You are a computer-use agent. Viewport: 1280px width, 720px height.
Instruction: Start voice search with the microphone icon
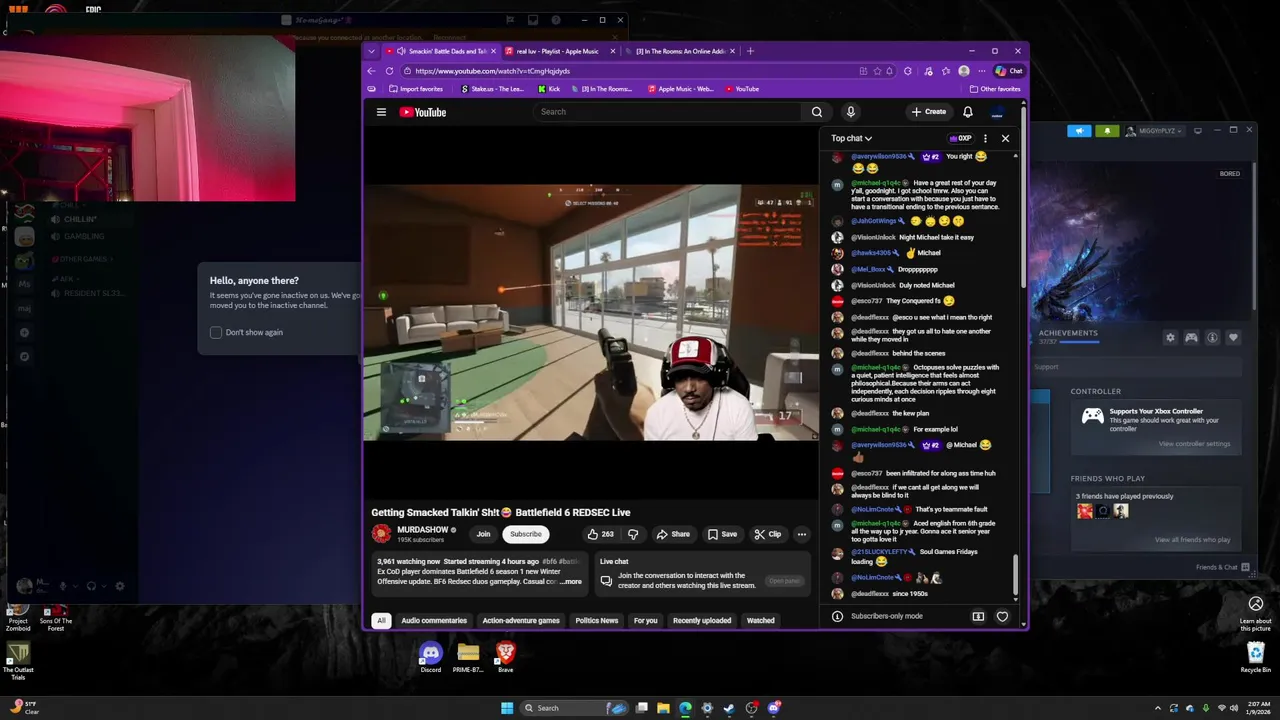tap(850, 112)
